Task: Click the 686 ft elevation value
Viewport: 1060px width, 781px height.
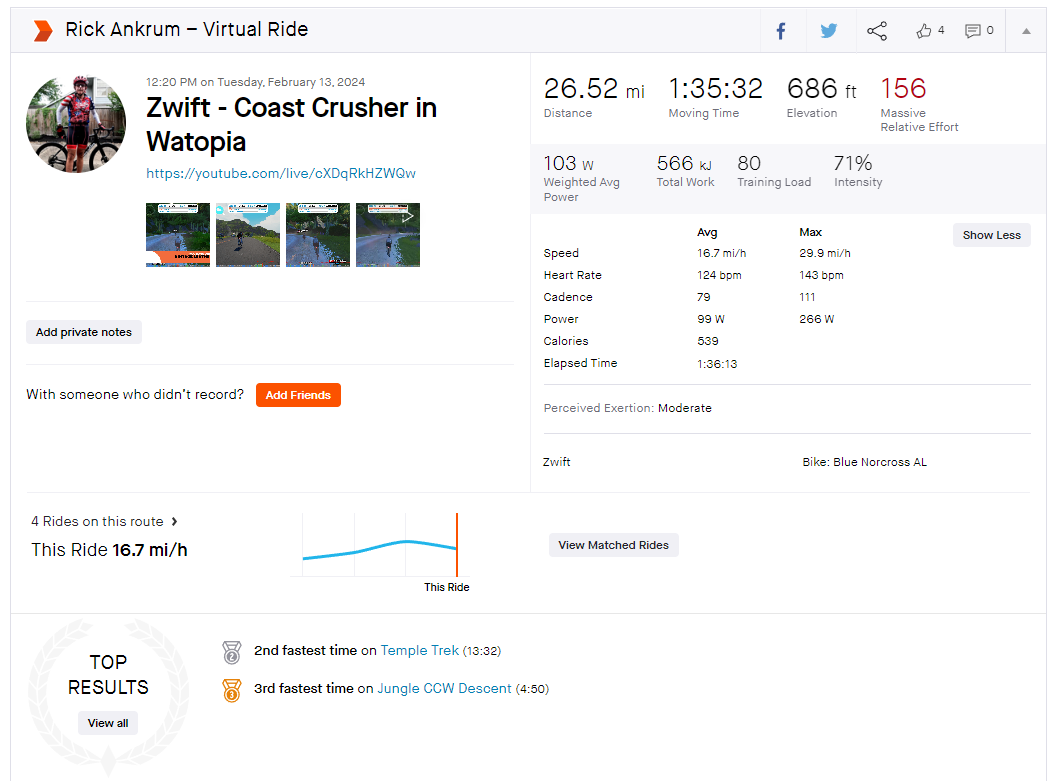Action: [821, 89]
